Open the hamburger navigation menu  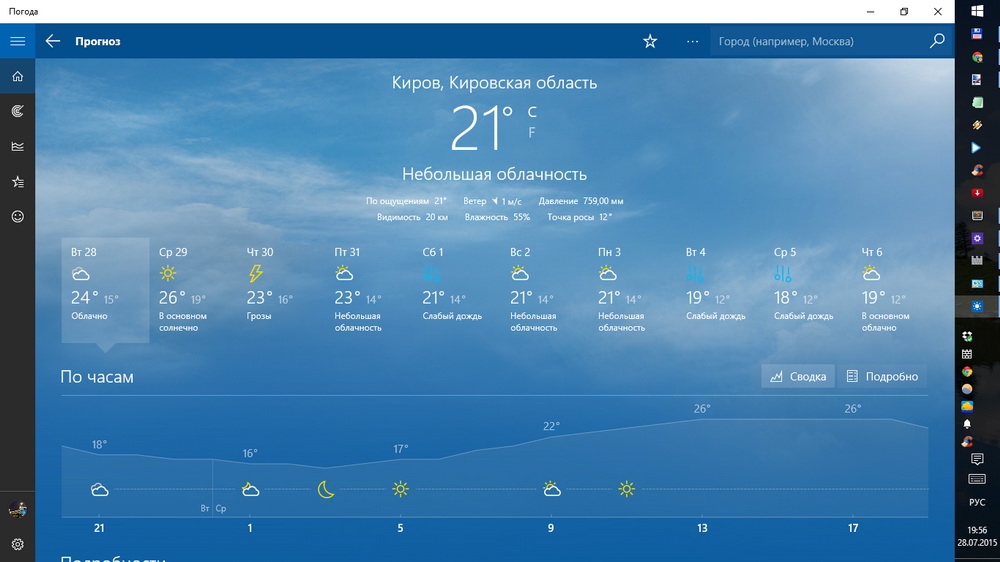[17, 41]
